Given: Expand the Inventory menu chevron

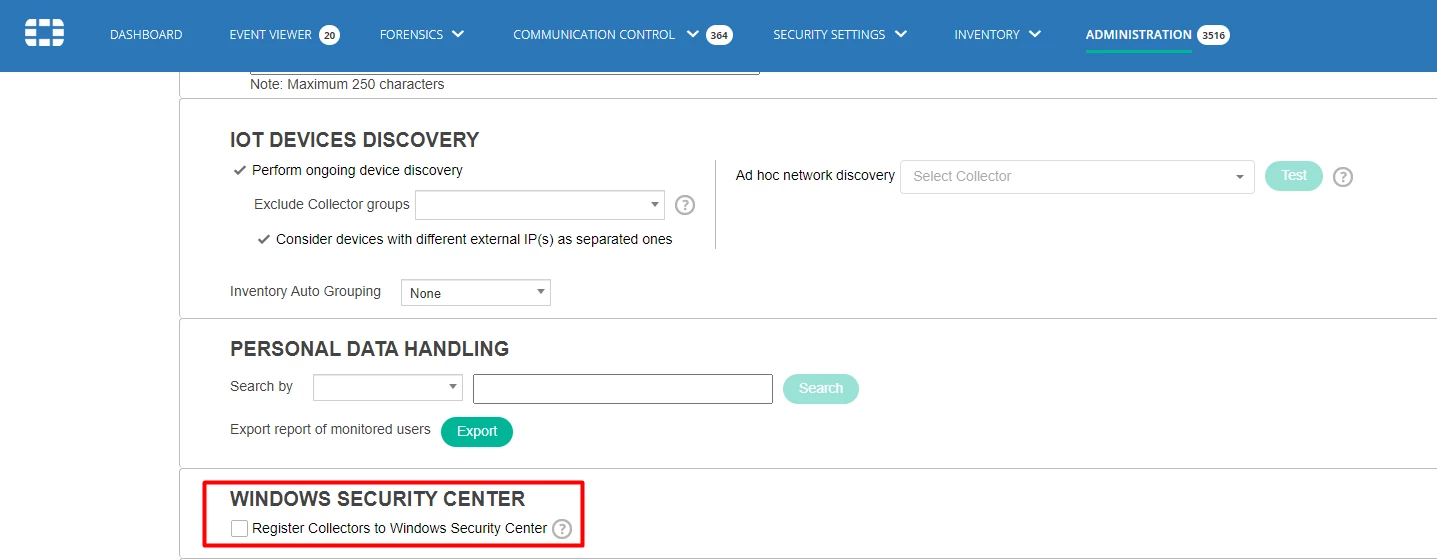Looking at the screenshot, I should point(1035,34).
